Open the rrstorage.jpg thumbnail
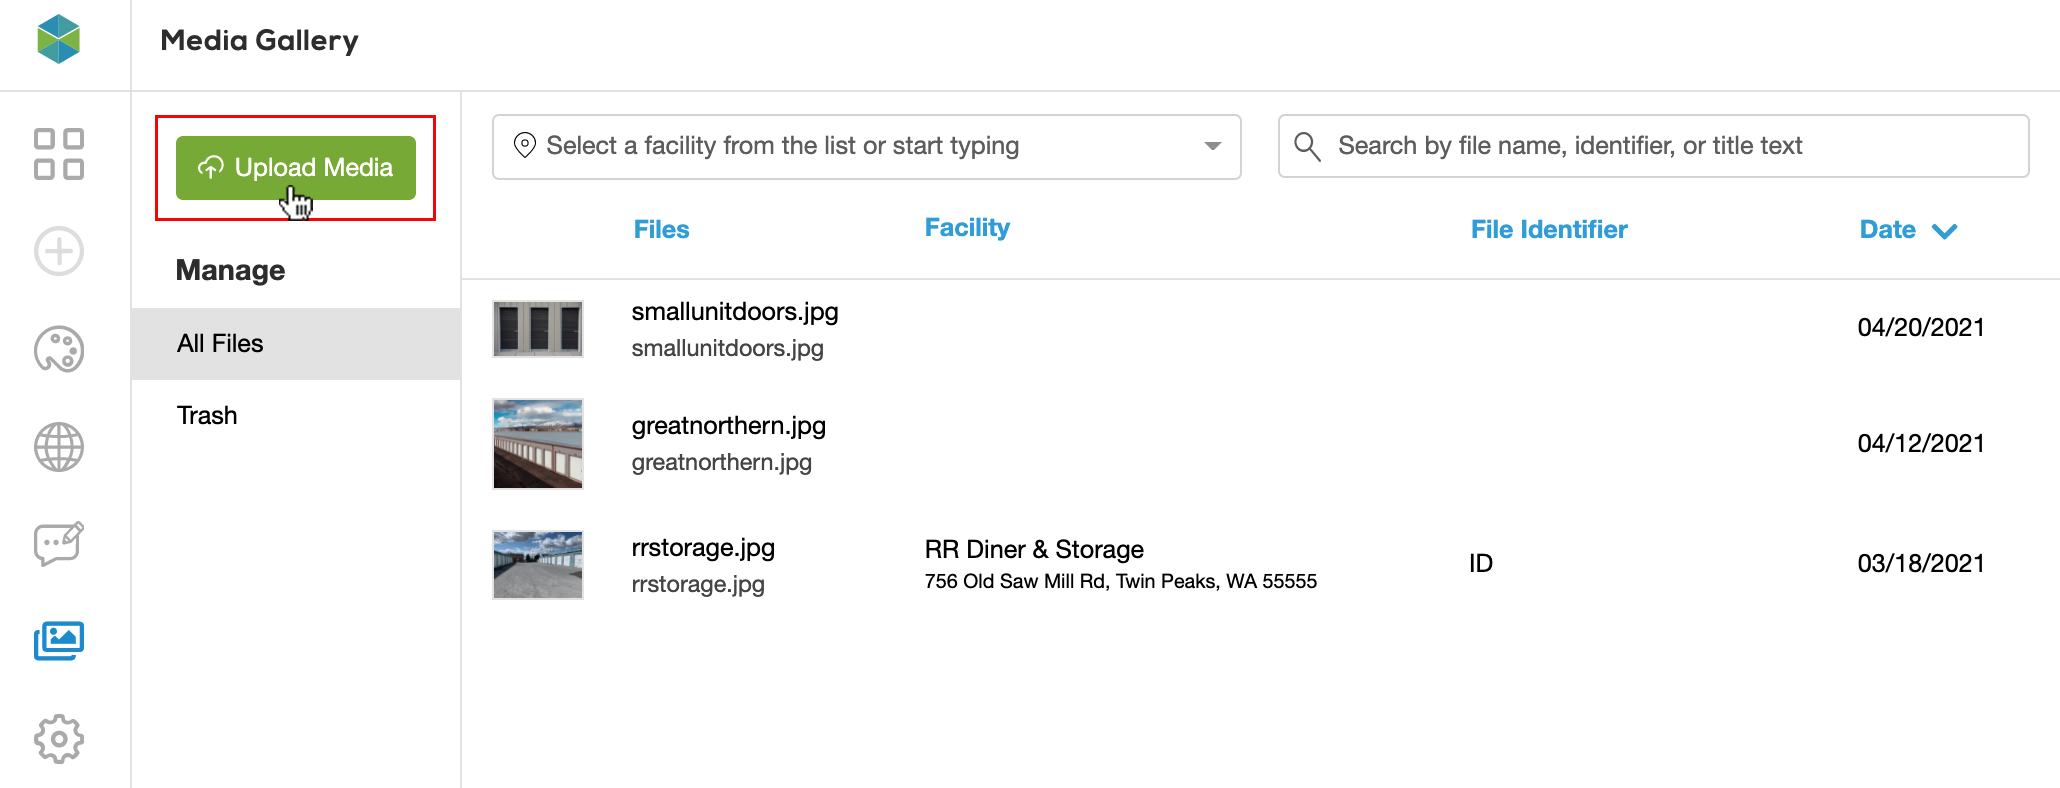Viewport: 2060px width, 788px height. 538,565
